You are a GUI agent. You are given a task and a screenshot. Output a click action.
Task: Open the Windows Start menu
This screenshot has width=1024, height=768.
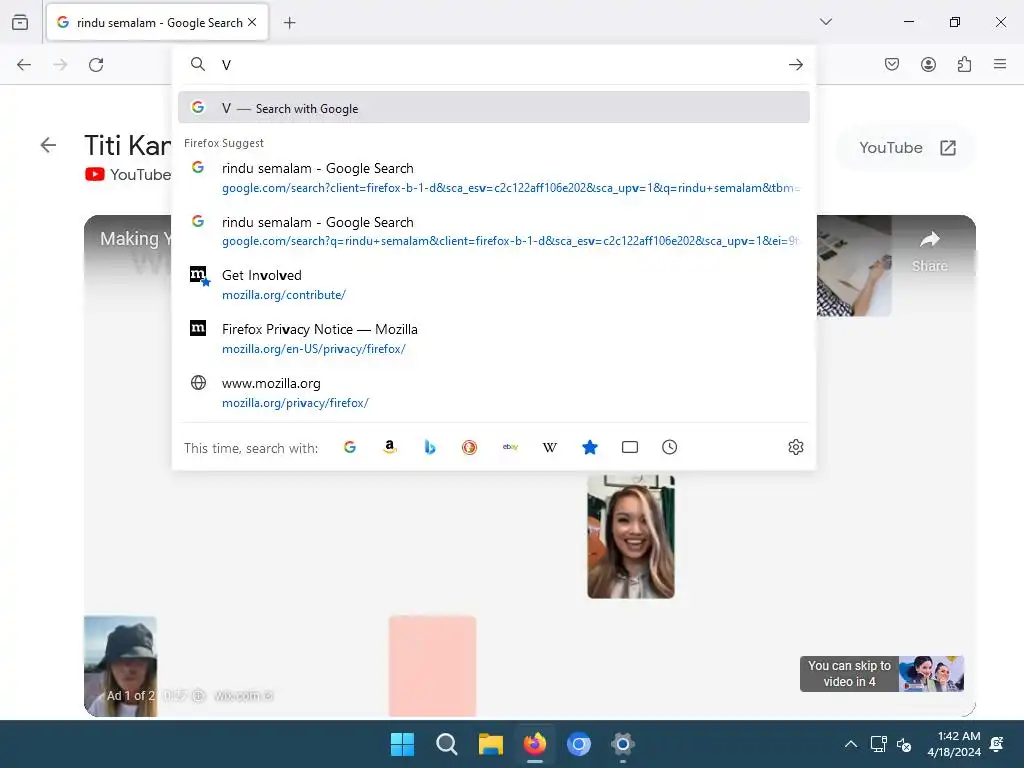pos(402,744)
